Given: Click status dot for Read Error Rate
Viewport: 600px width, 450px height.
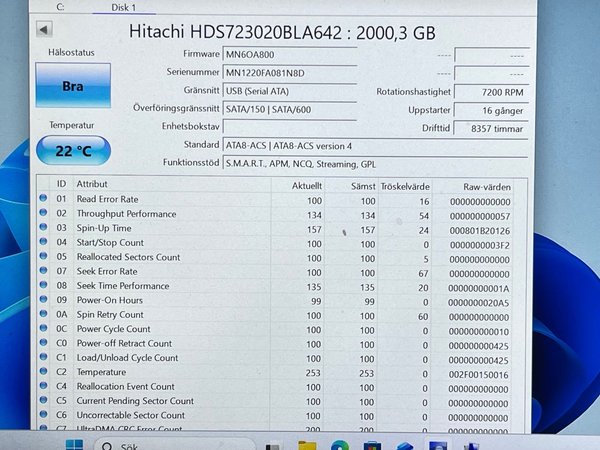Looking at the screenshot, I should click(x=43, y=200).
